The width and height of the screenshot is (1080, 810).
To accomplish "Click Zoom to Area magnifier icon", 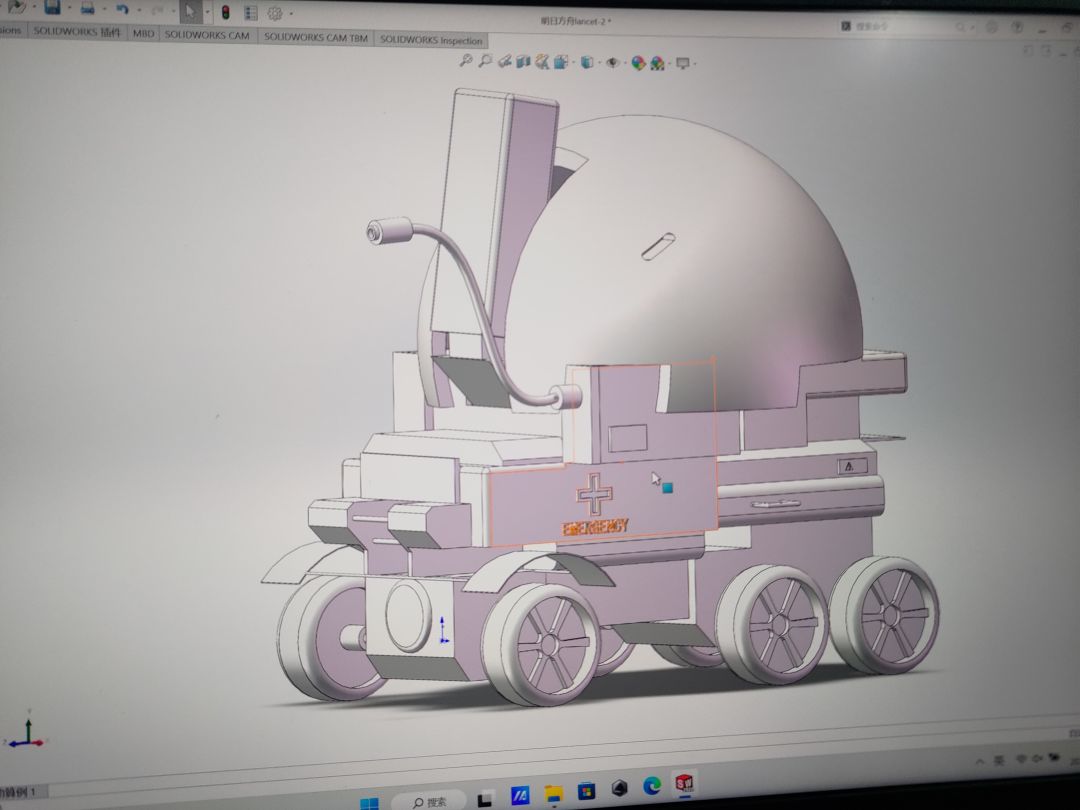I will click(485, 61).
